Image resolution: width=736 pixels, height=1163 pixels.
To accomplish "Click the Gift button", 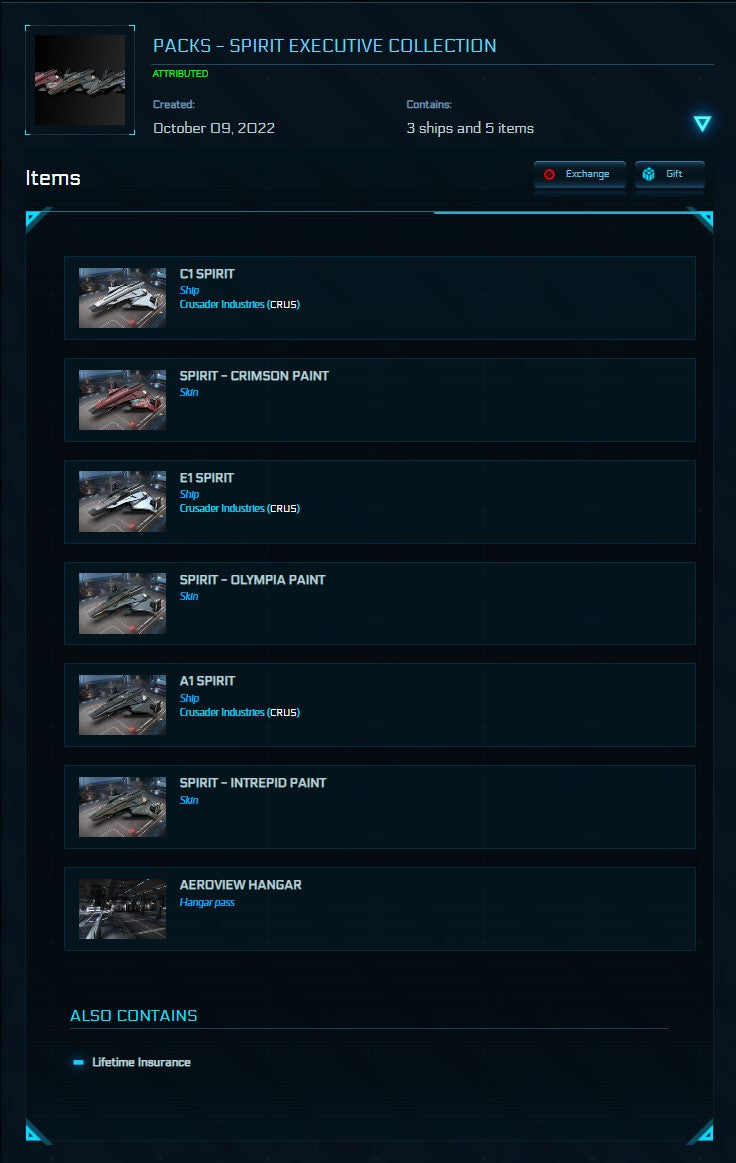I will pyautogui.click(x=669, y=174).
